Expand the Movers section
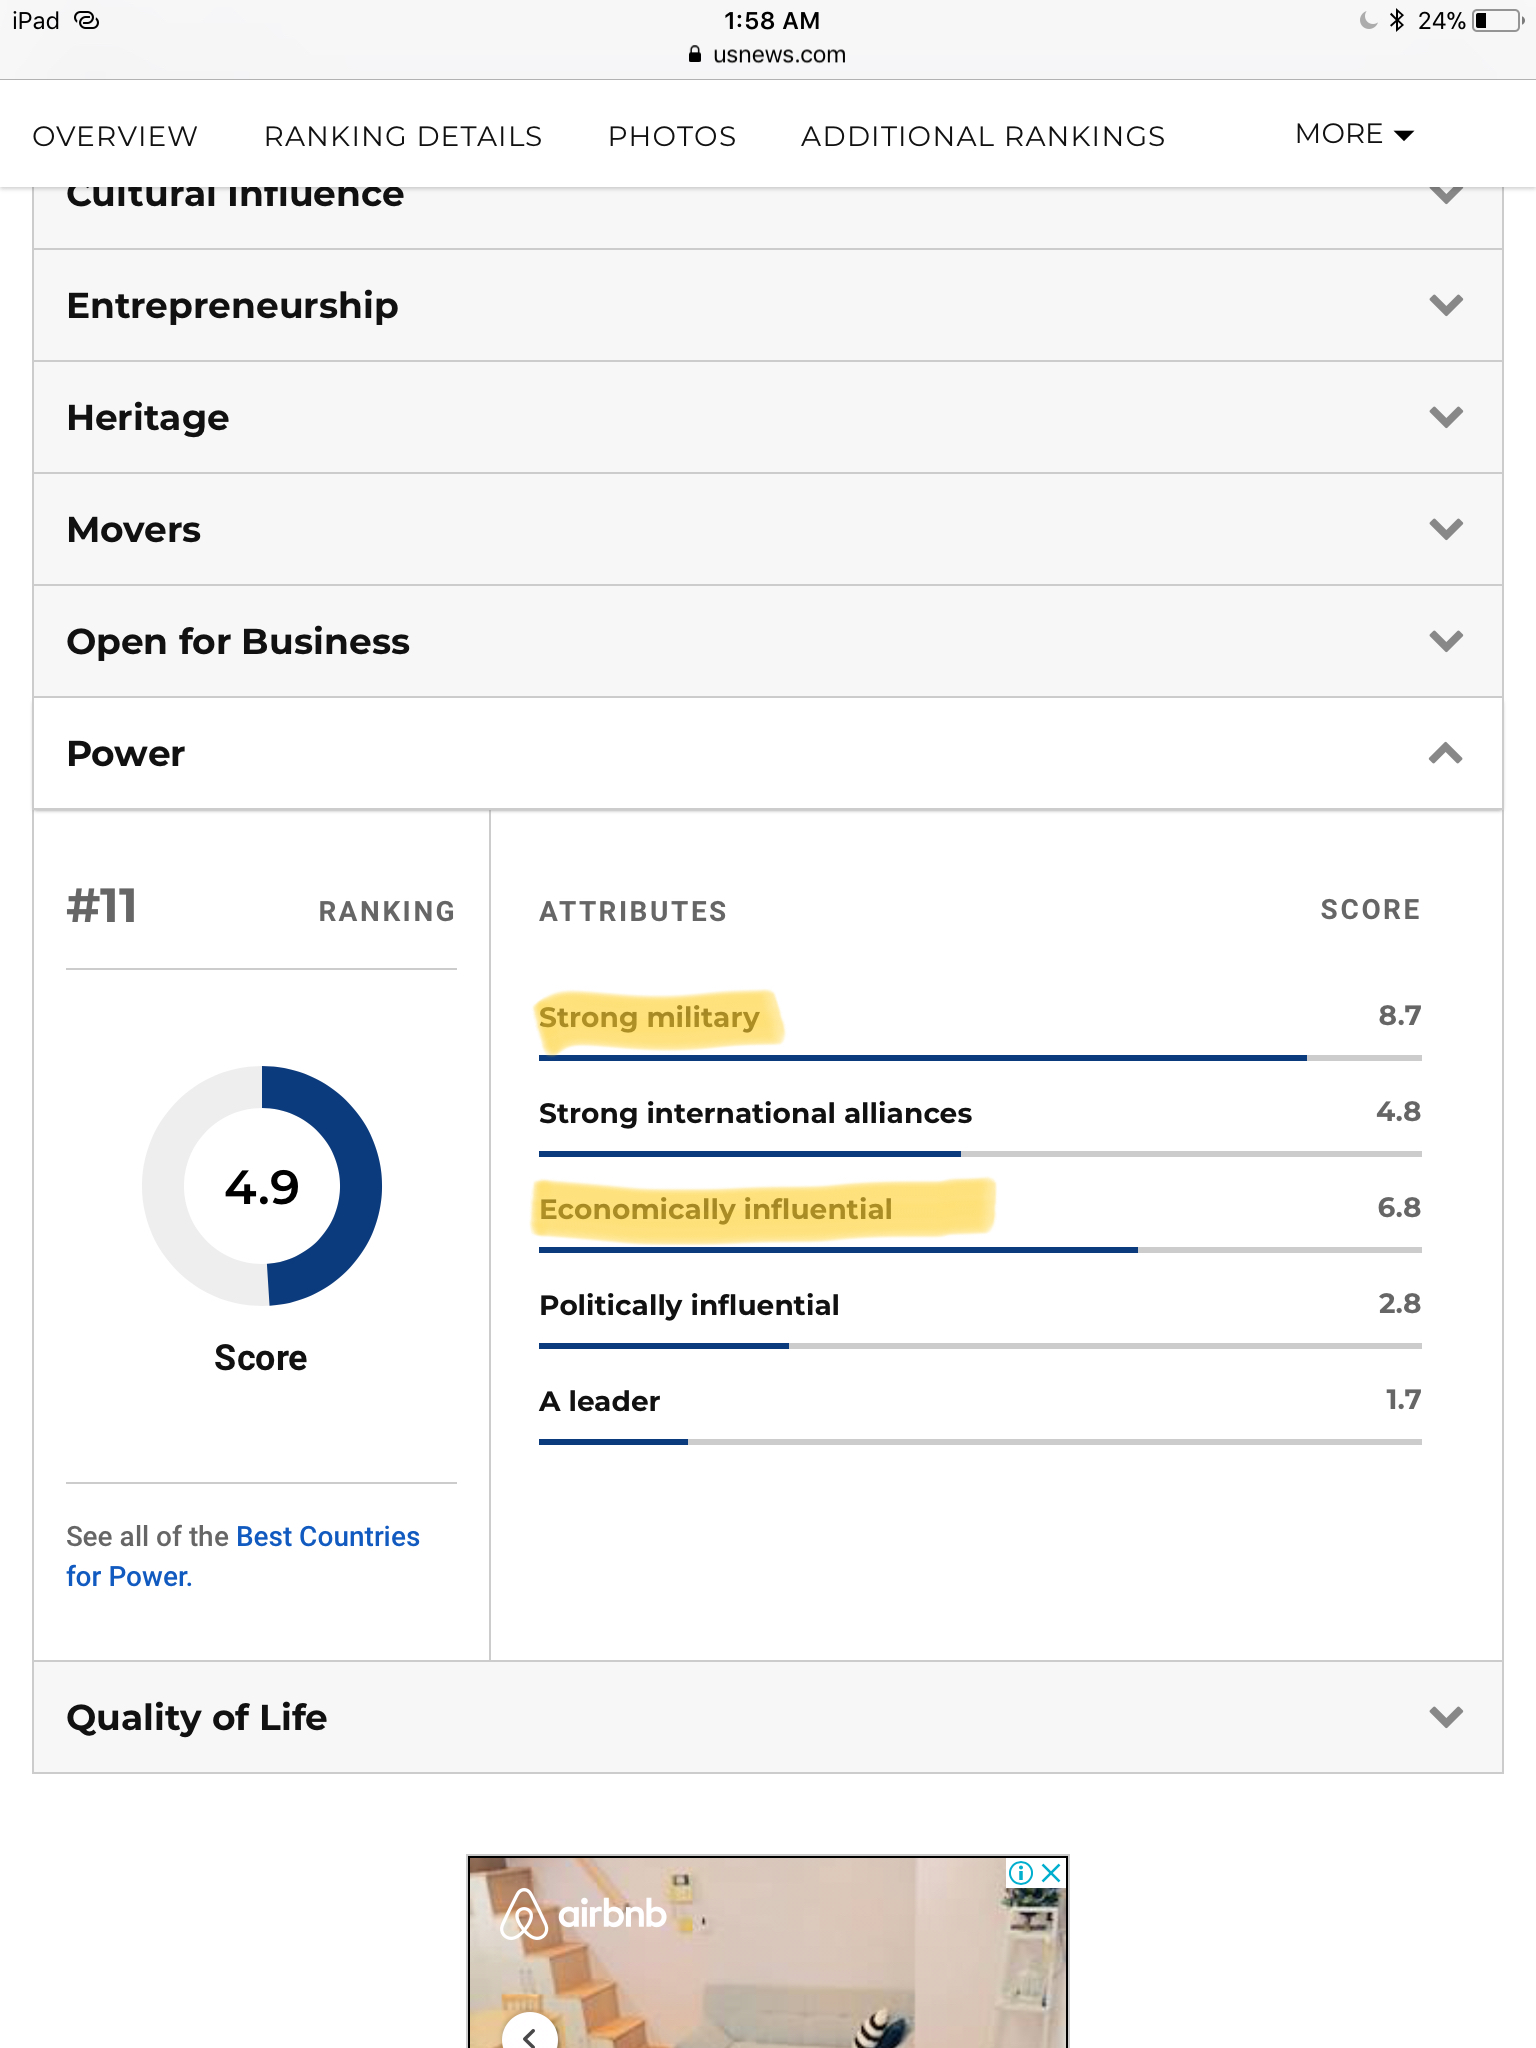This screenshot has width=1536, height=2048. pos(1445,529)
